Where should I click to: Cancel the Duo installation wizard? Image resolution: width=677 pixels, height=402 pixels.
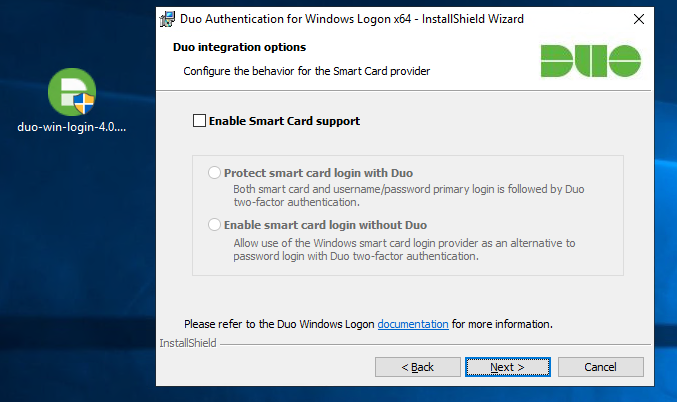pos(601,367)
